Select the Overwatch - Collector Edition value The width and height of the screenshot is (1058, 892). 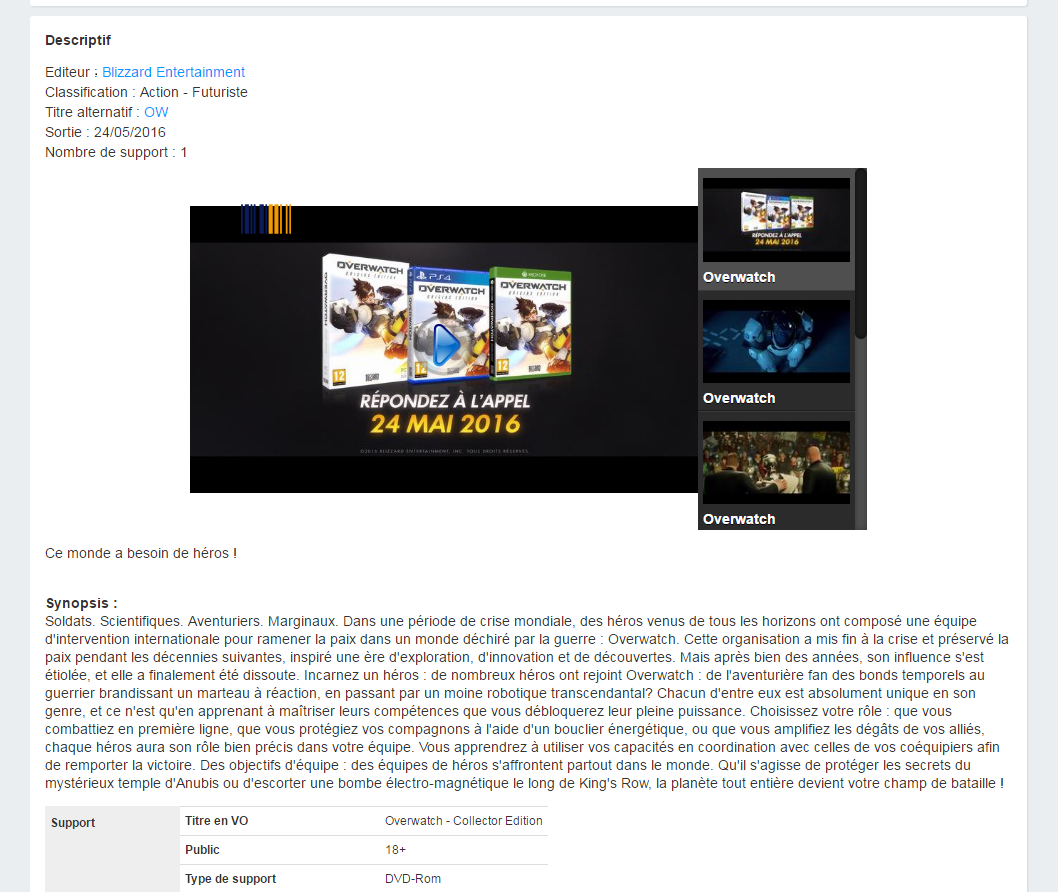pos(463,821)
